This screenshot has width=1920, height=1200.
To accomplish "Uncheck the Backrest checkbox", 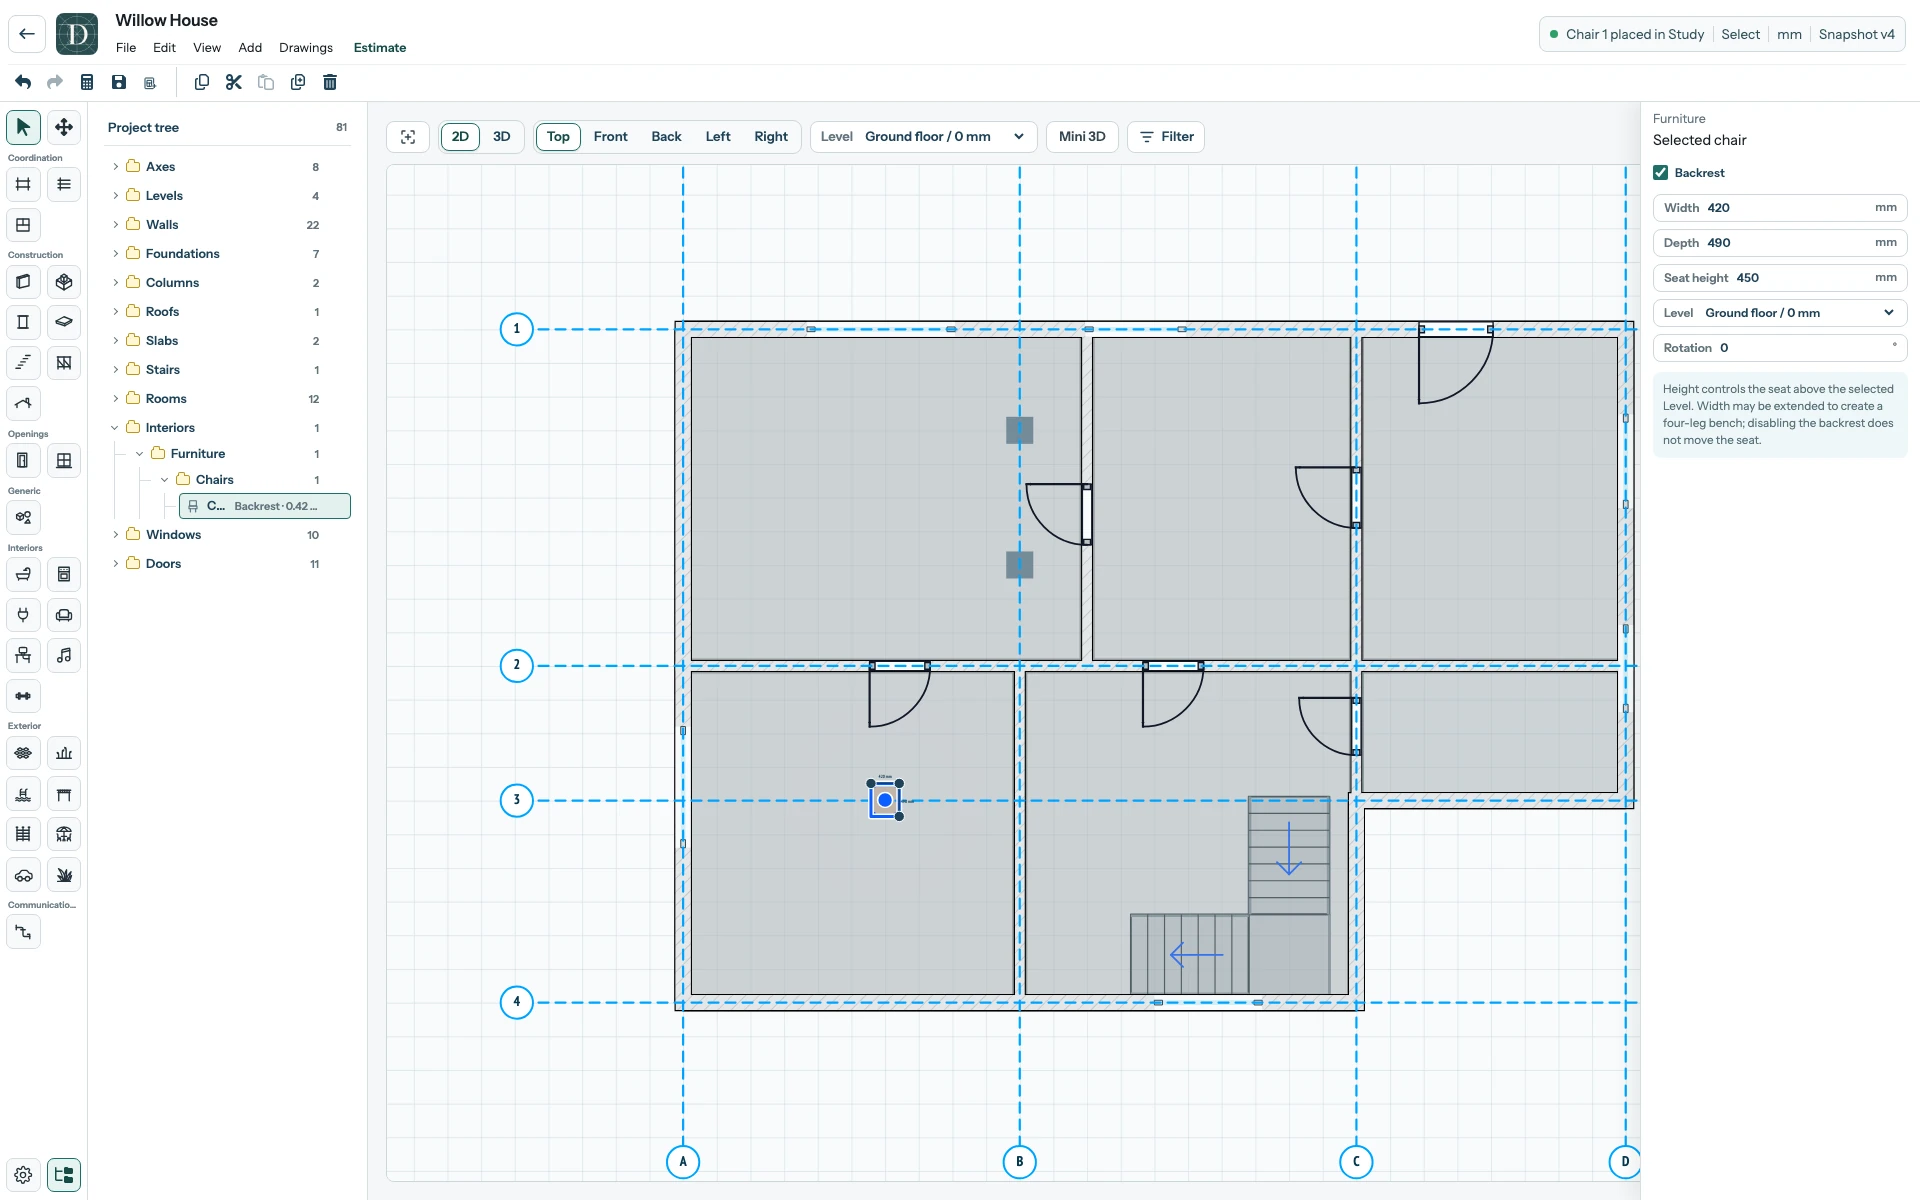I will 1661,173.
